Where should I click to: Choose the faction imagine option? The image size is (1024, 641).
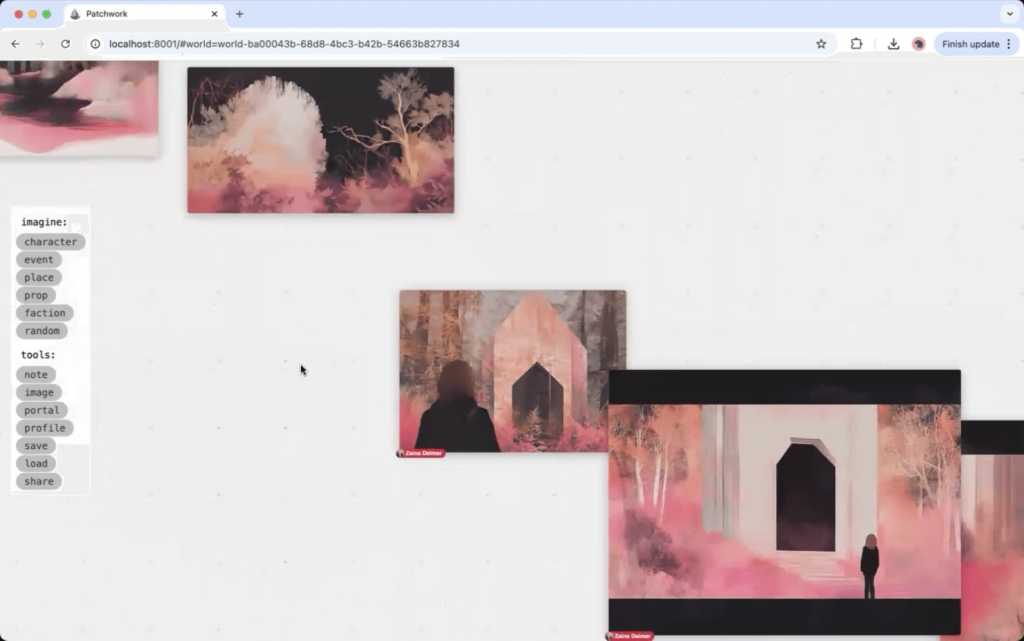[45, 313]
